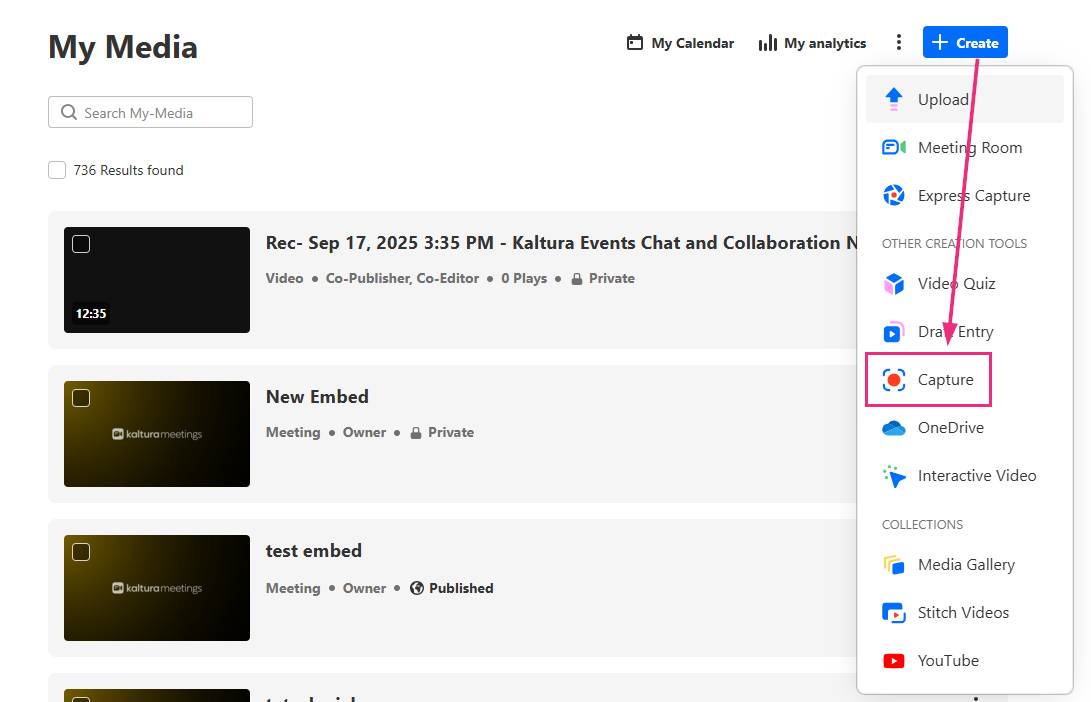Screen dimensions: 1091x702
Task: Open the Rec- Sep 17, 2025 video title
Action: 561,243
